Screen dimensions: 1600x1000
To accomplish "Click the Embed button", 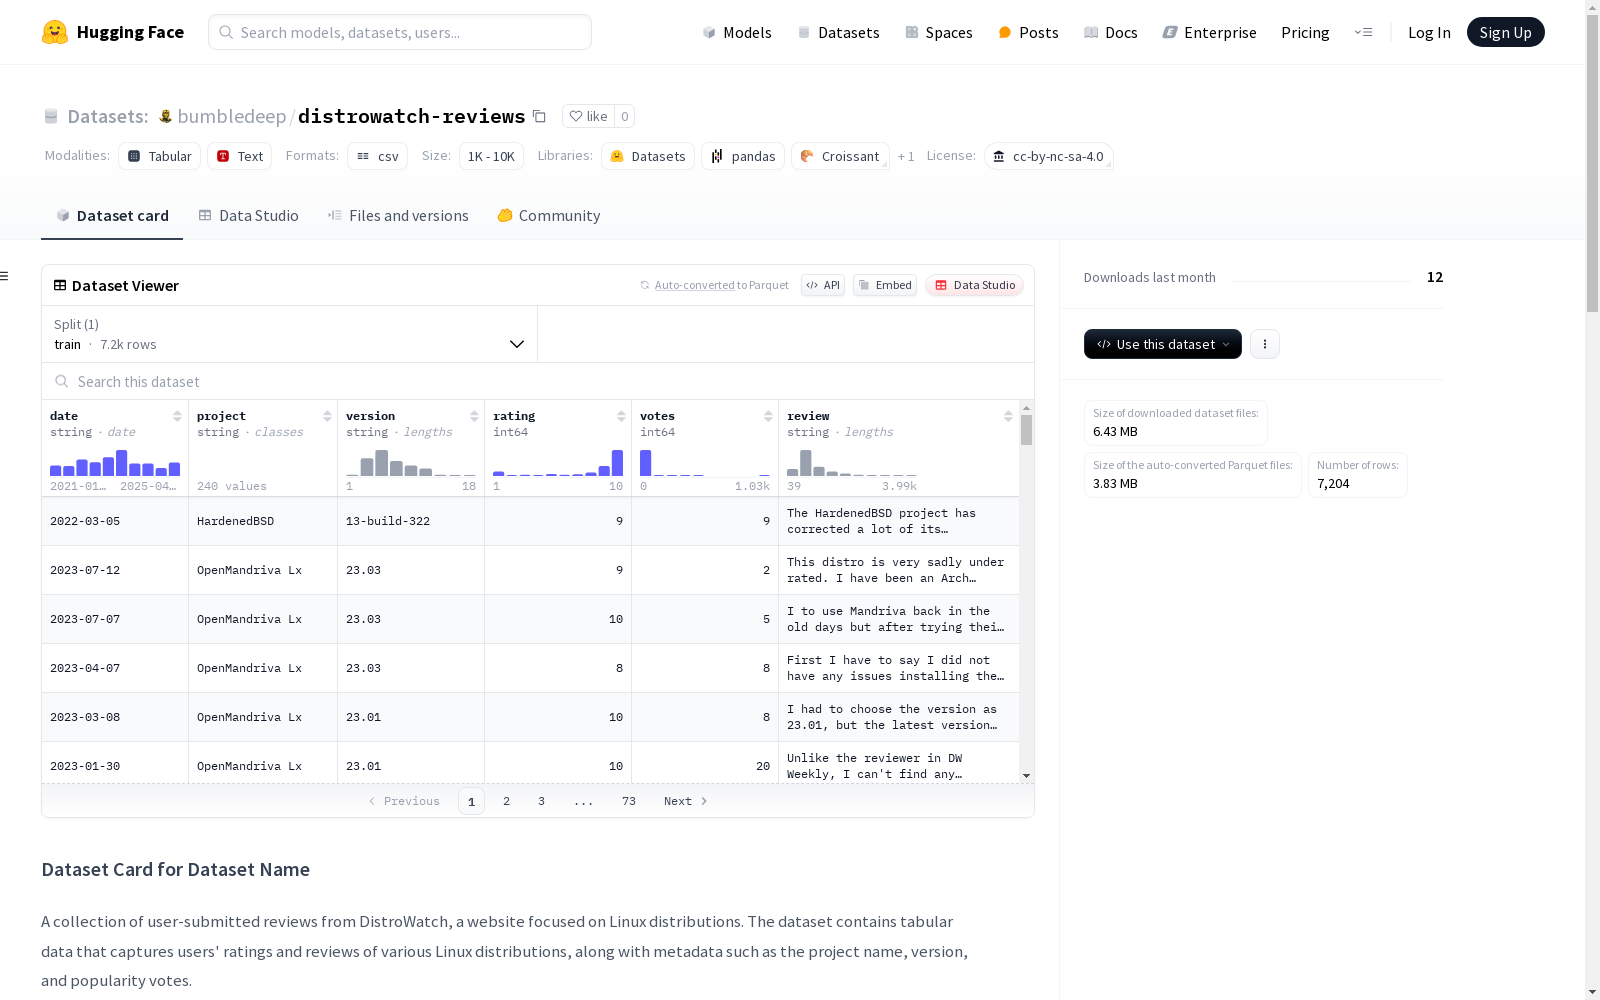I will (885, 285).
